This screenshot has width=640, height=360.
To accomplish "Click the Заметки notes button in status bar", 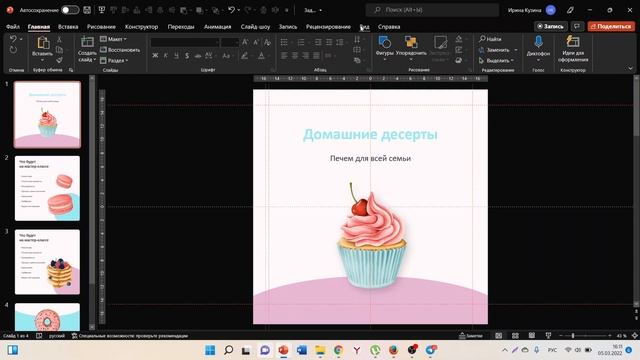I will (471, 336).
